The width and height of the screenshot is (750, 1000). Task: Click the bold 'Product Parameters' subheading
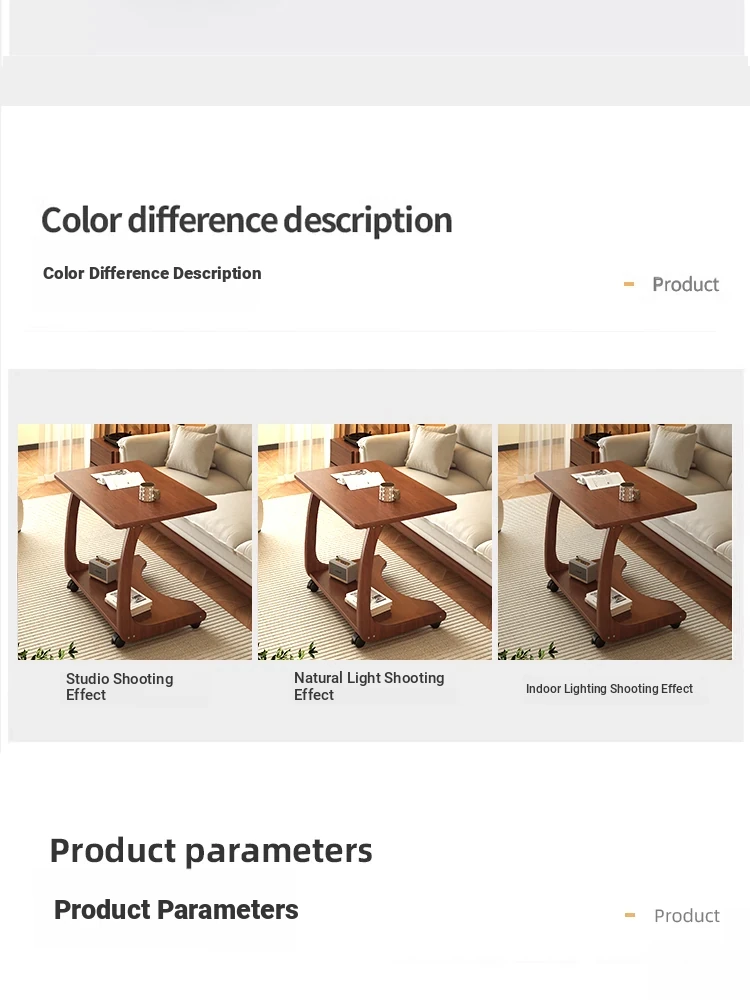click(176, 910)
